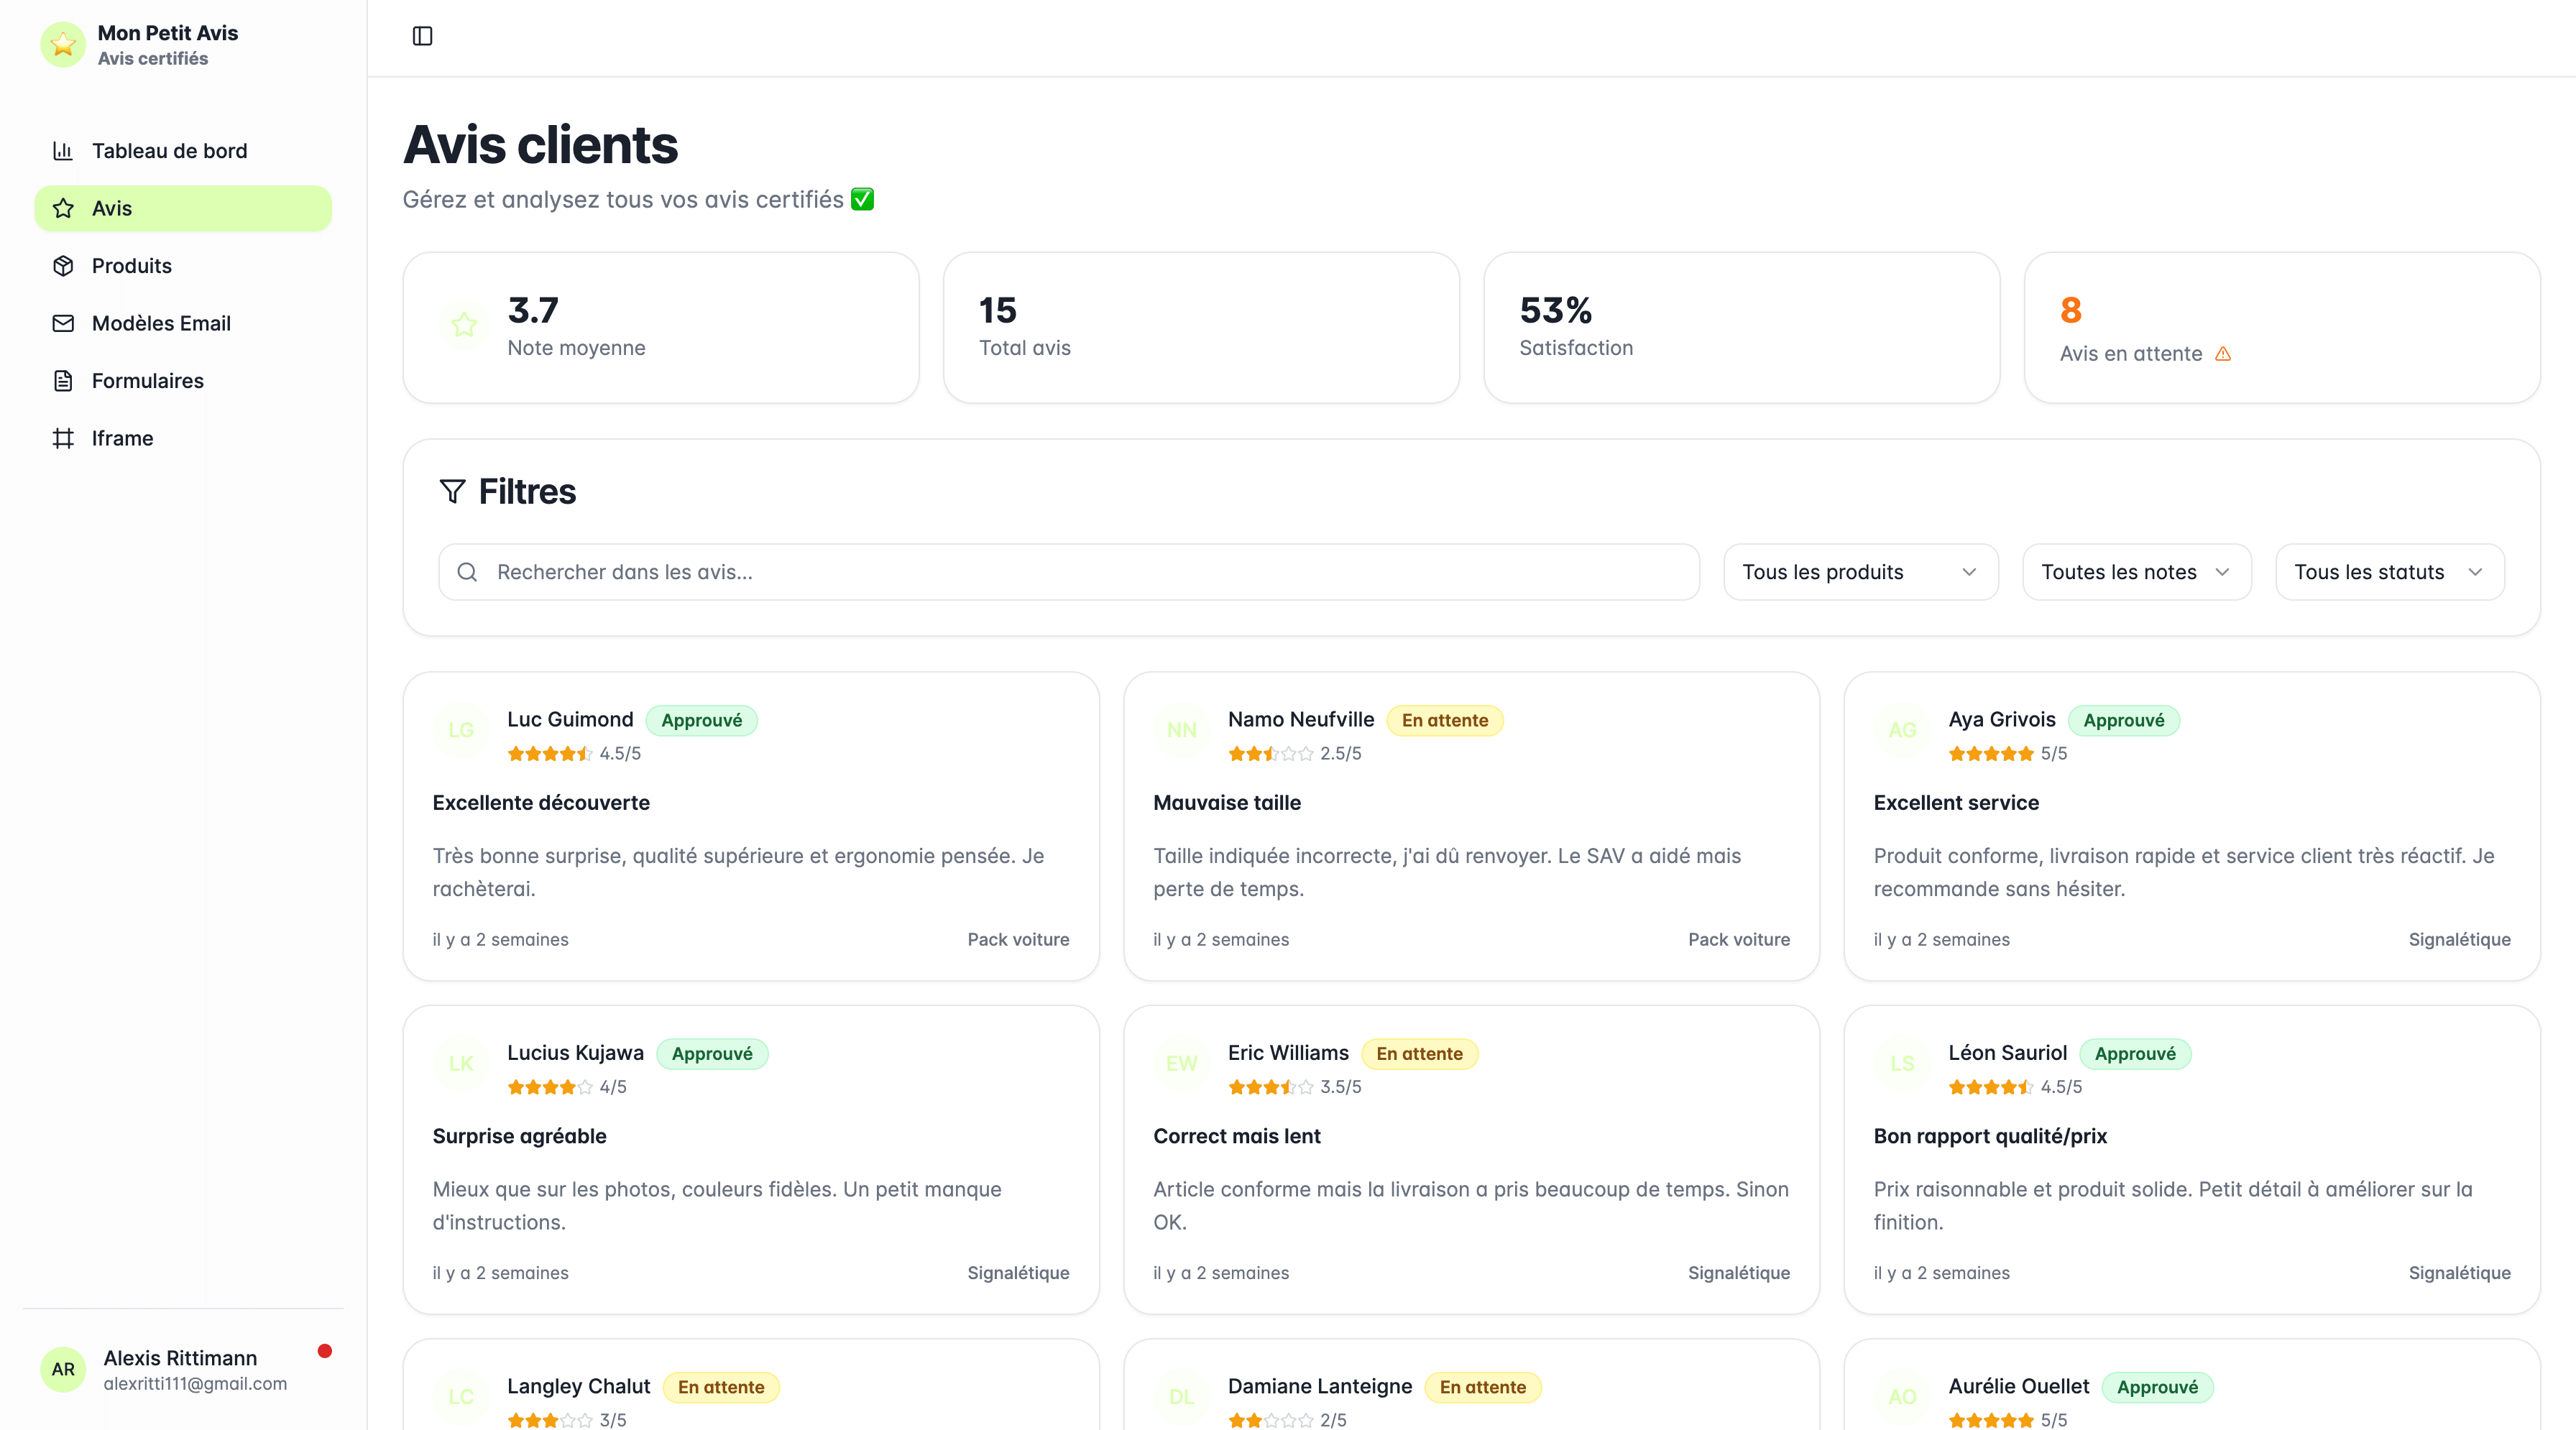Click the star rating on Aya Grivois review
2576x1430 pixels.
(1990, 754)
